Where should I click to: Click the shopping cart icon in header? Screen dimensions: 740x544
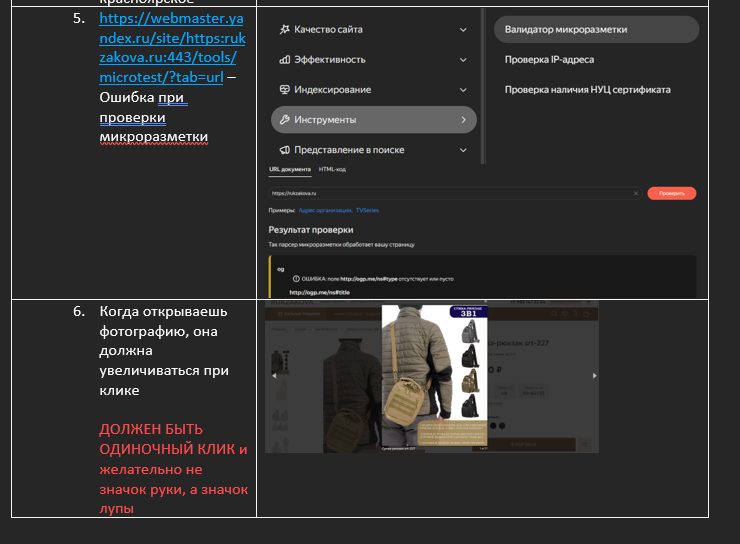(586, 314)
